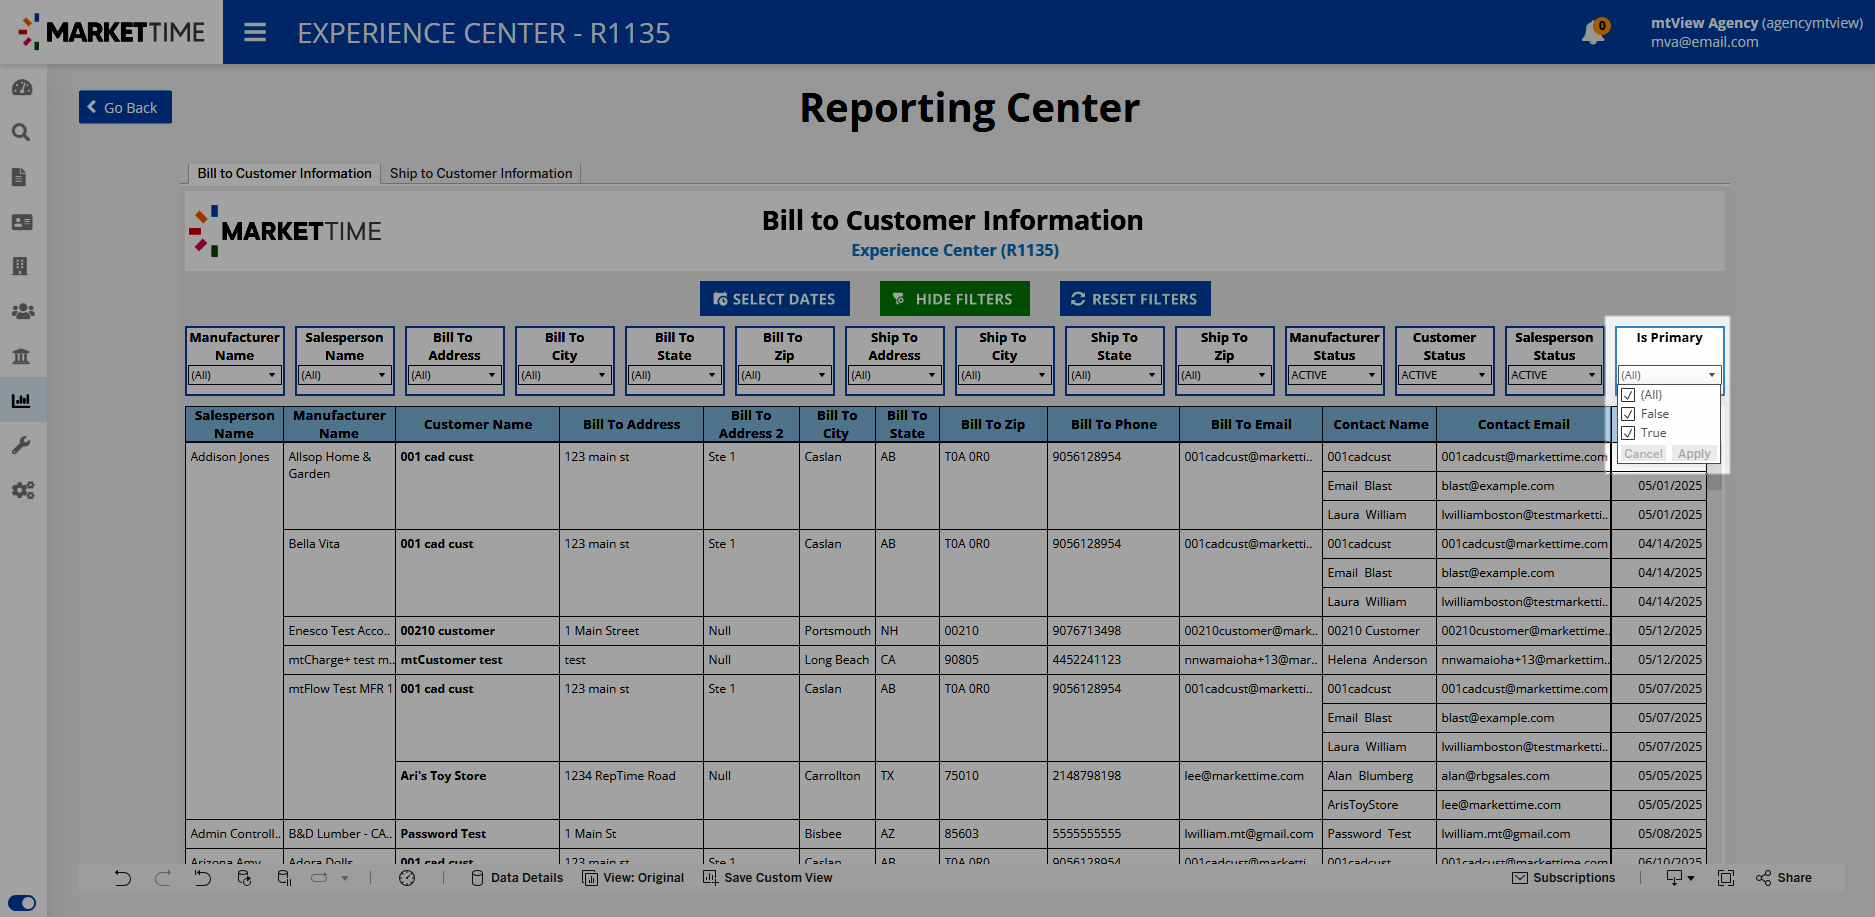
Task: Expand the Salesperson Status ACTIVE dropdown
Action: 1554,376
